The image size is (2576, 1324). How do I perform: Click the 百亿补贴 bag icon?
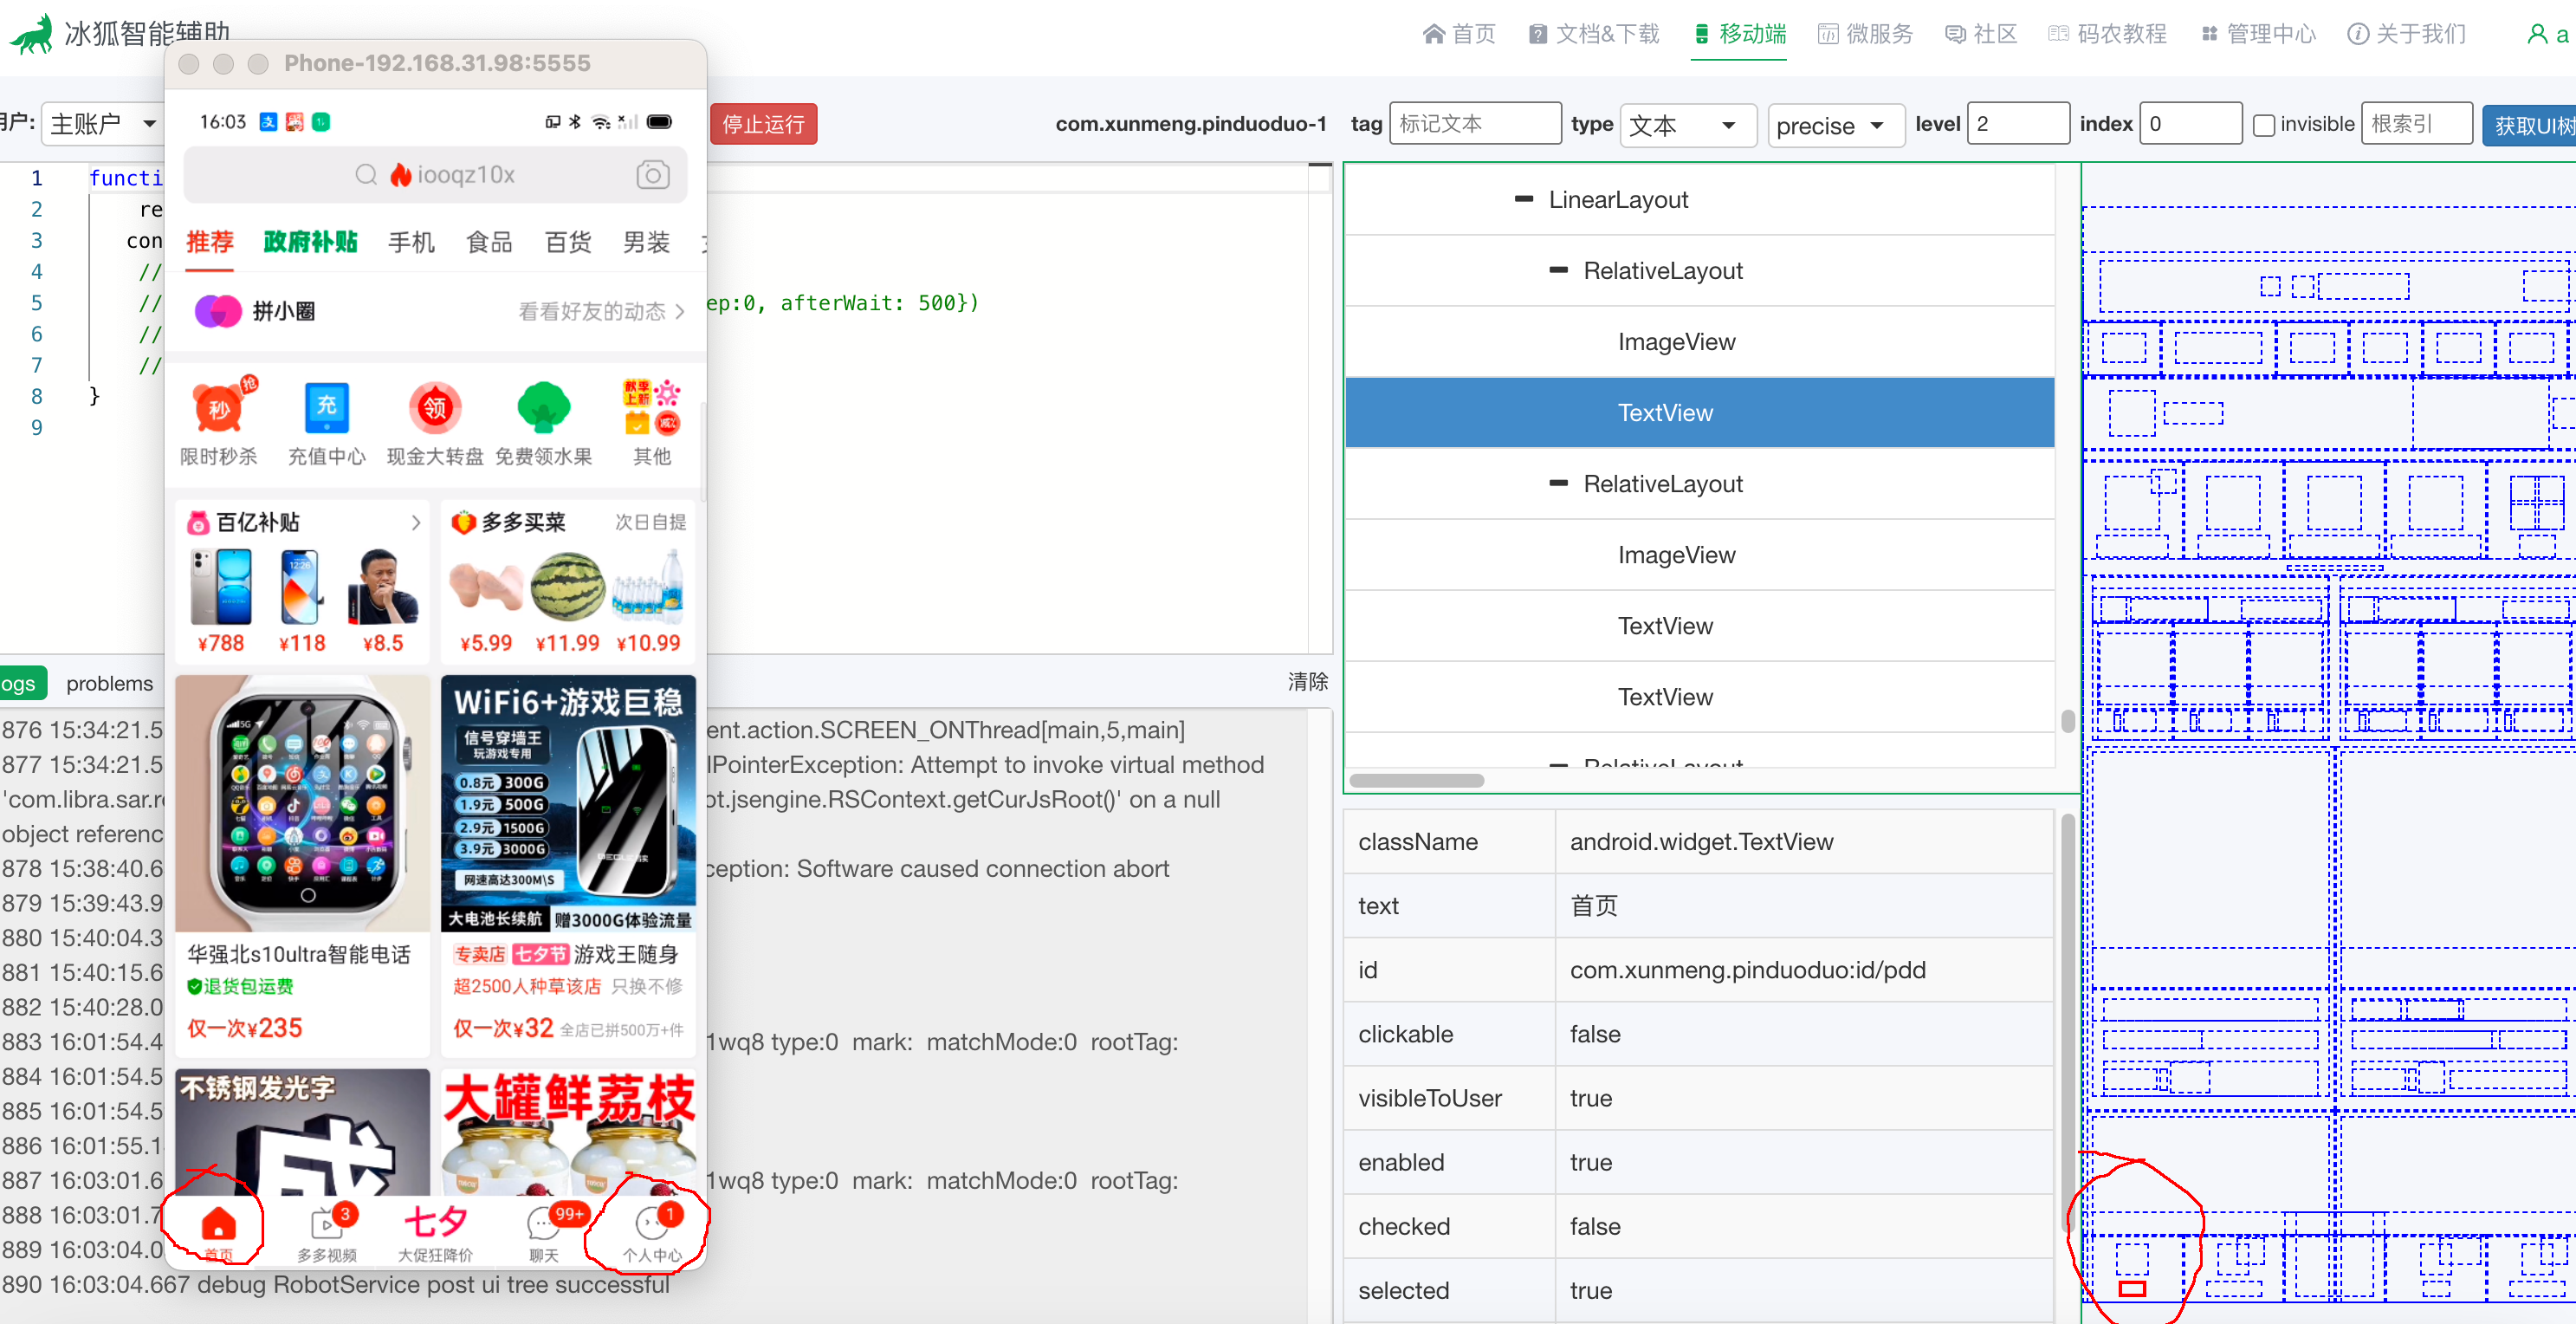click(x=198, y=522)
